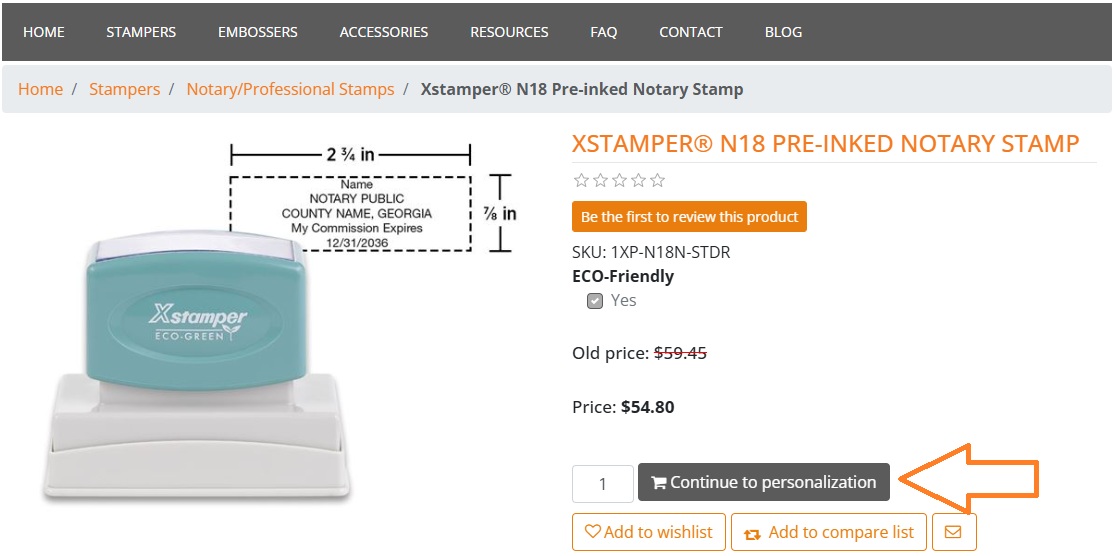Image resolution: width=1117 pixels, height=556 pixels.
Task: Open the Resources menu
Action: (509, 32)
